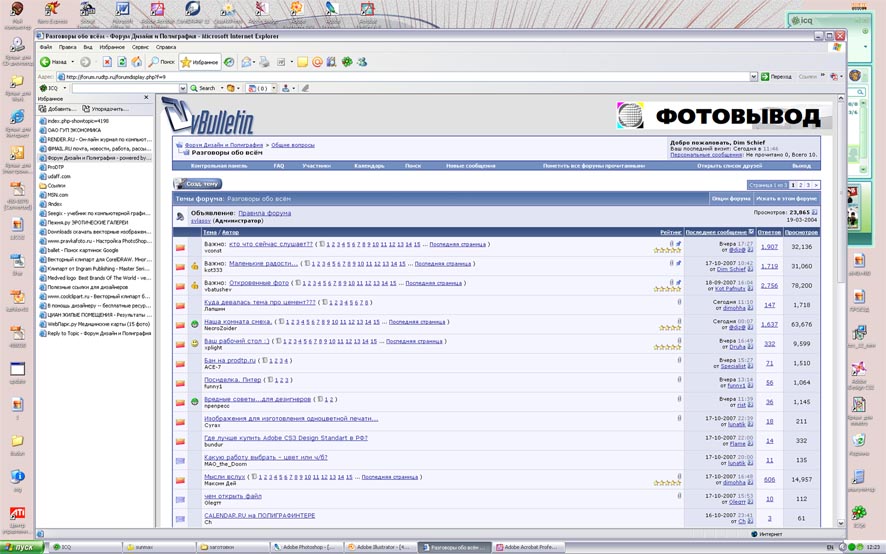The image size is (886, 554).
Task: Go to the Home page icon
Action: click(137, 62)
